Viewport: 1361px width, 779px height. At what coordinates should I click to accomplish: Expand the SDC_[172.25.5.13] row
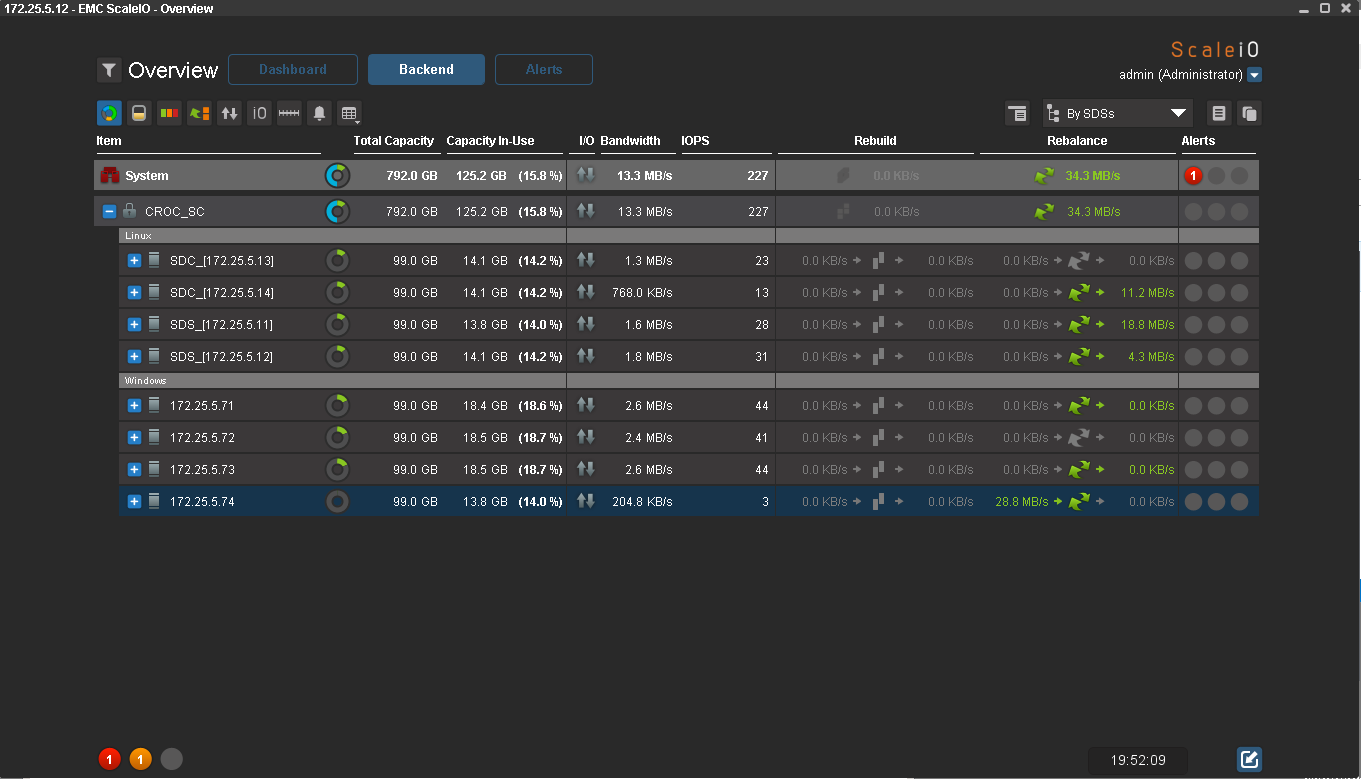[x=134, y=261]
